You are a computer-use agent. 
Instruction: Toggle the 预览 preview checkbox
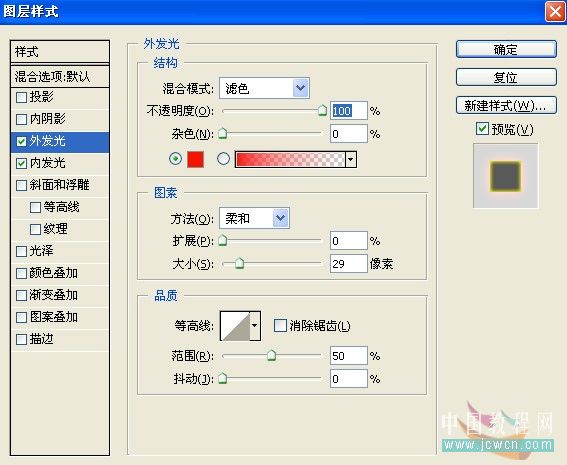(x=482, y=129)
